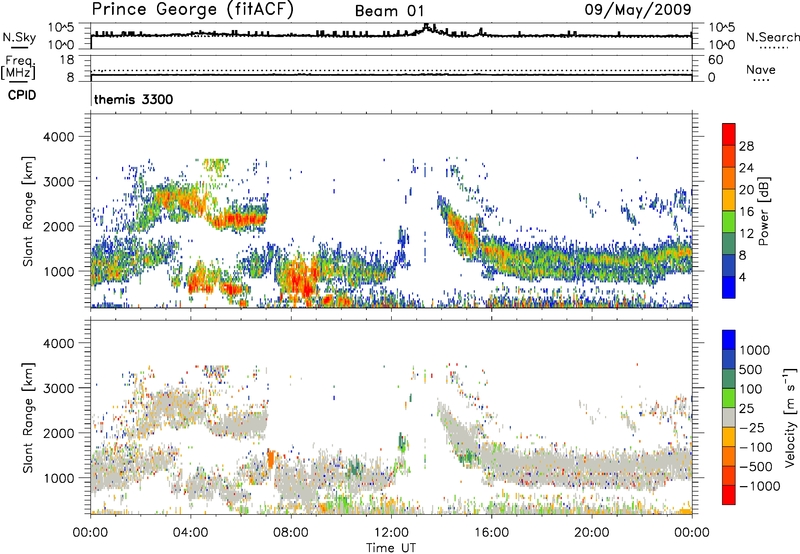The height and width of the screenshot is (554, 800).
Task: Pick the yellow 16–20 dB power segment
Action: click(x=729, y=200)
